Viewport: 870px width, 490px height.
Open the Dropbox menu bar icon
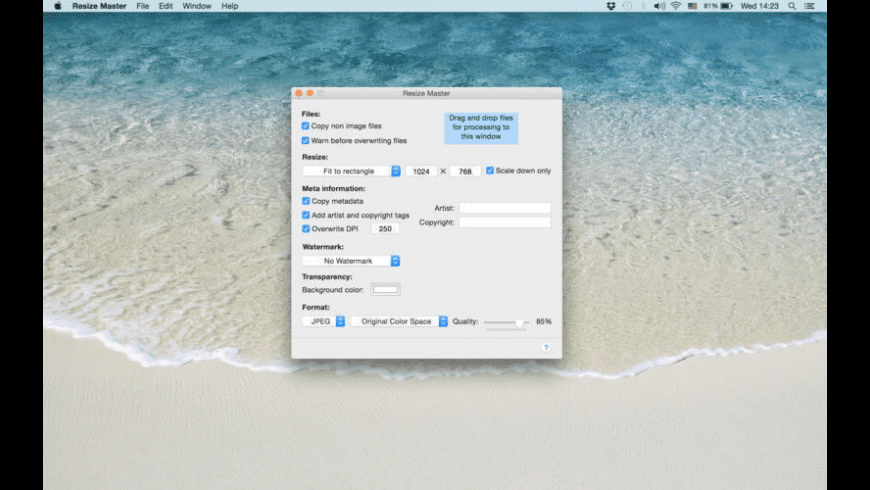point(611,6)
